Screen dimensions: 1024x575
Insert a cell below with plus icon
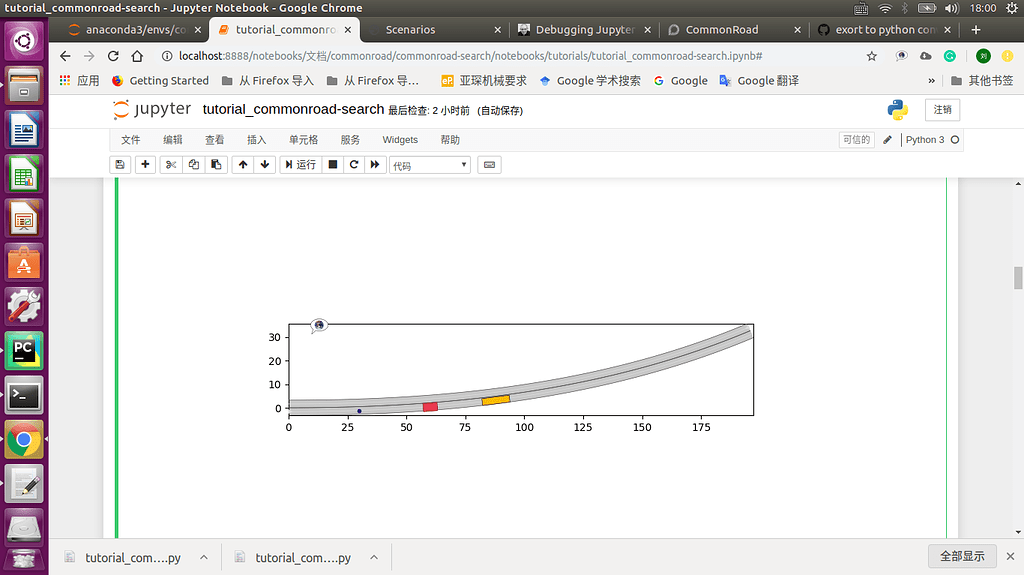click(x=146, y=165)
